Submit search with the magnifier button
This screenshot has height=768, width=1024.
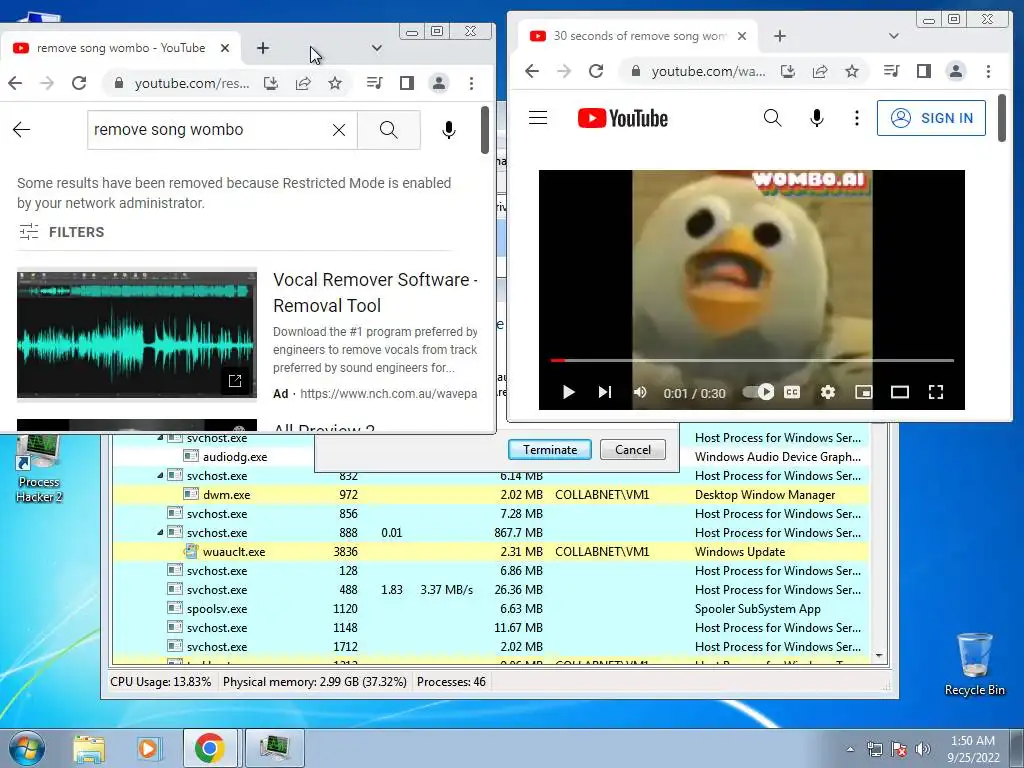(x=389, y=130)
